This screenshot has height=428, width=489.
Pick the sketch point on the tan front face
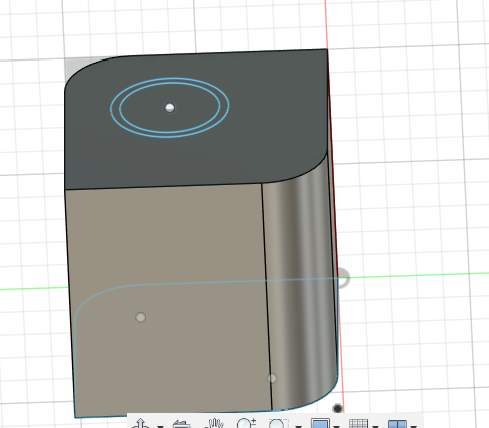click(x=141, y=317)
